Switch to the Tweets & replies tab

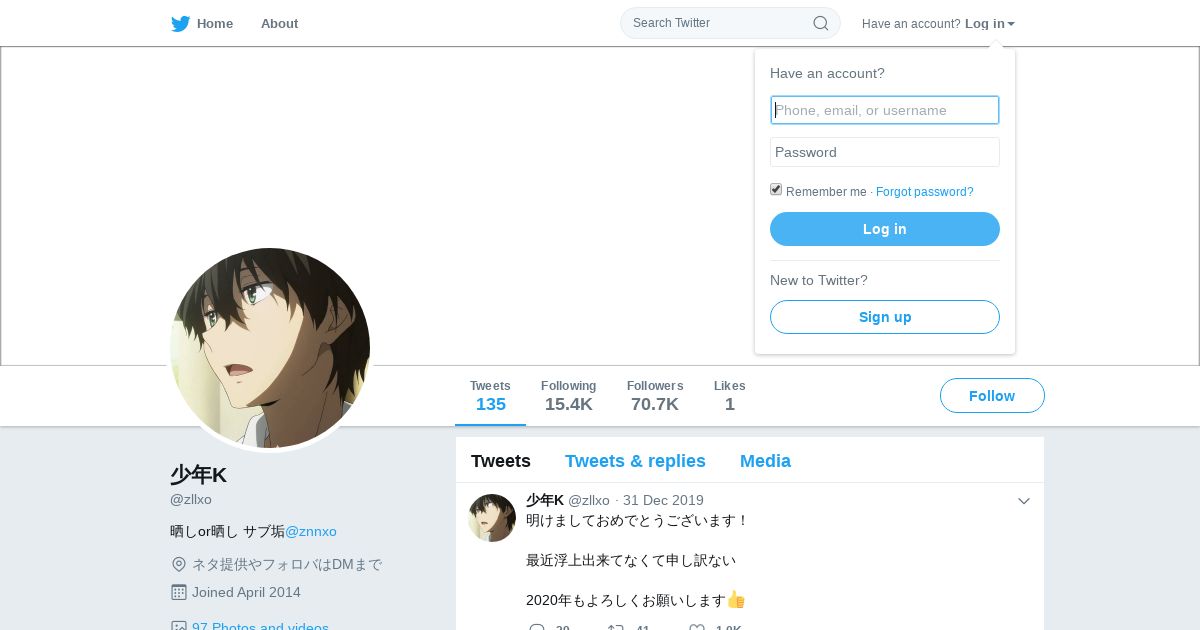click(x=635, y=461)
